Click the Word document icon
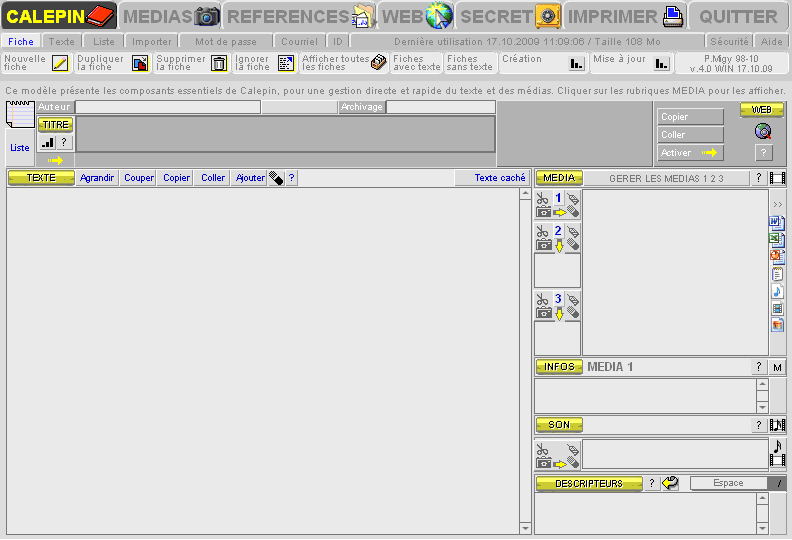Viewport: 792px width, 540px height. pos(777,223)
